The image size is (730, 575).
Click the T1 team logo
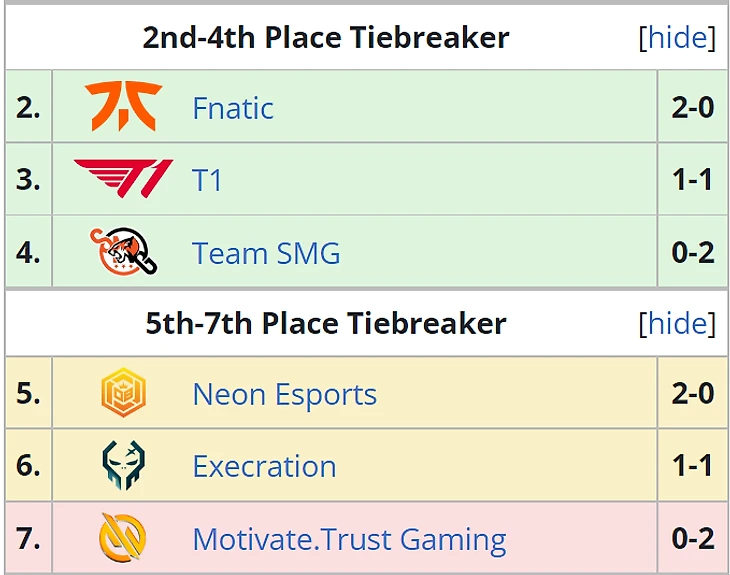click(x=123, y=180)
